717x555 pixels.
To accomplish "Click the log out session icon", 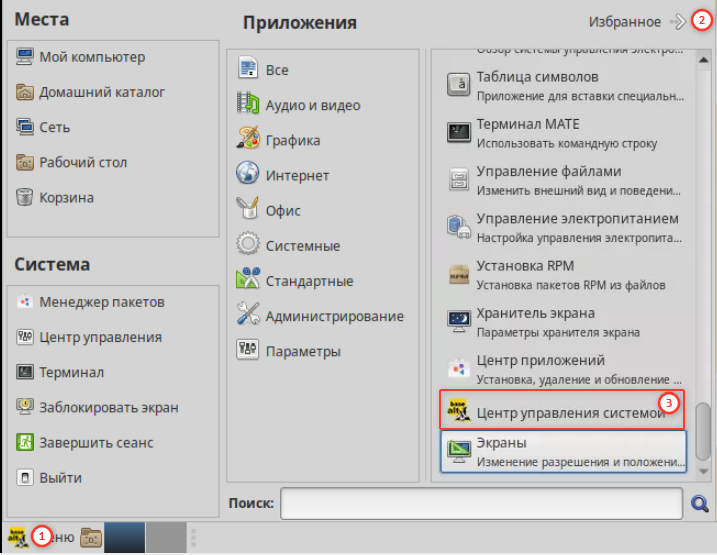I will point(24,443).
